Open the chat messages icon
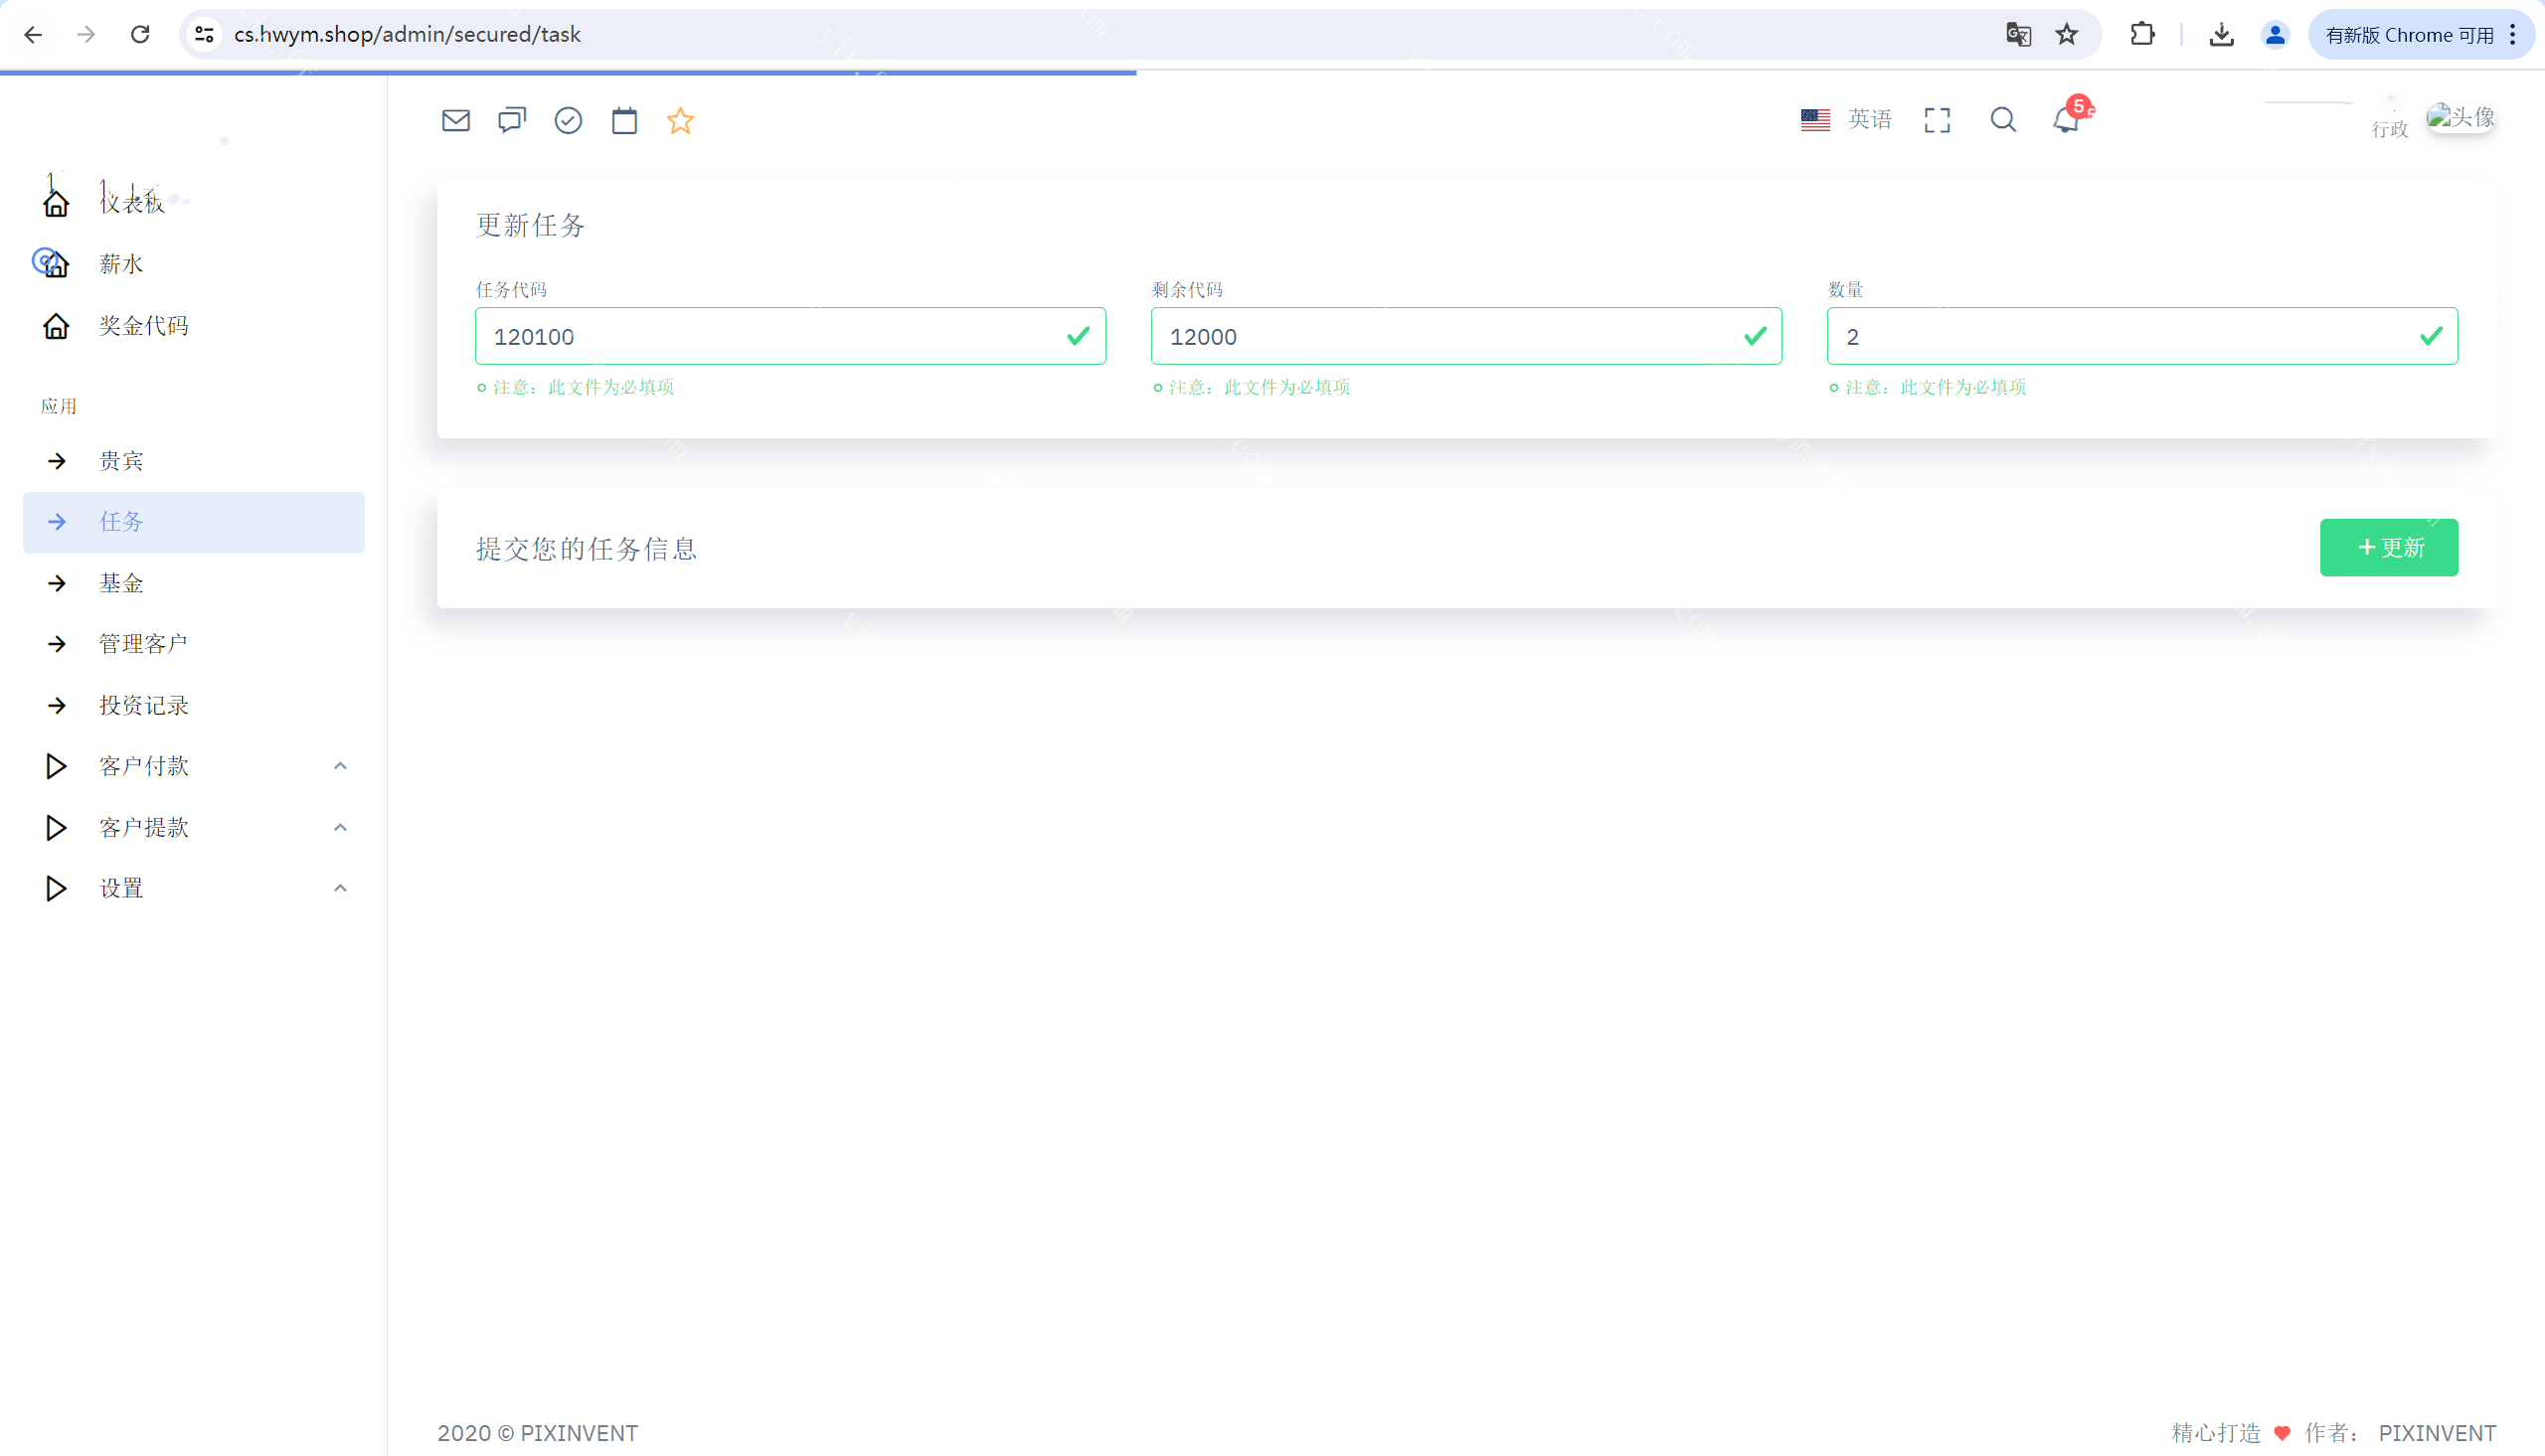The width and height of the screenshot is (2545, 1456). tap(511, 120)
